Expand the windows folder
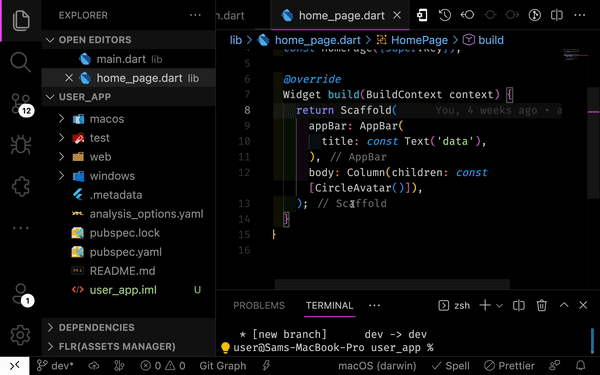This screenshot has width=600, height=375. 62,176
